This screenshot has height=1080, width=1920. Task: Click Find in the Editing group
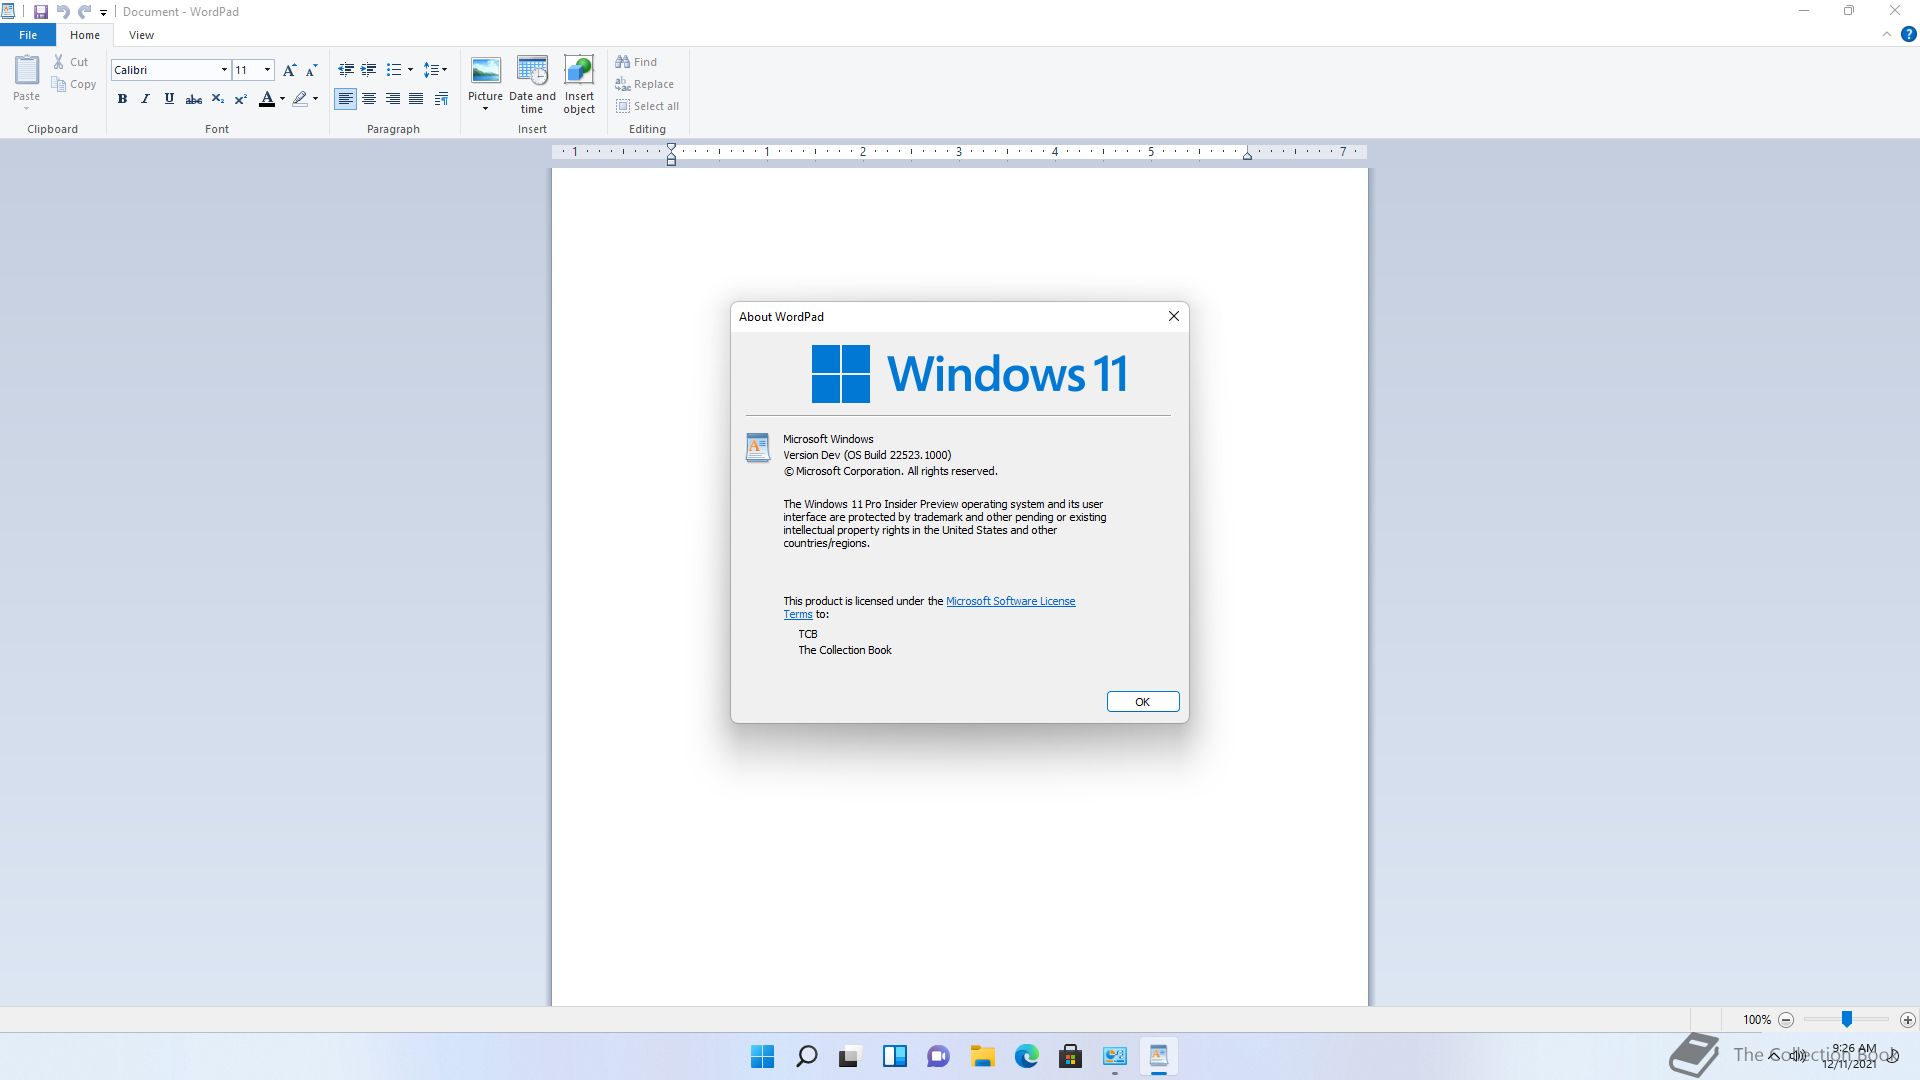tap(637, 62)
